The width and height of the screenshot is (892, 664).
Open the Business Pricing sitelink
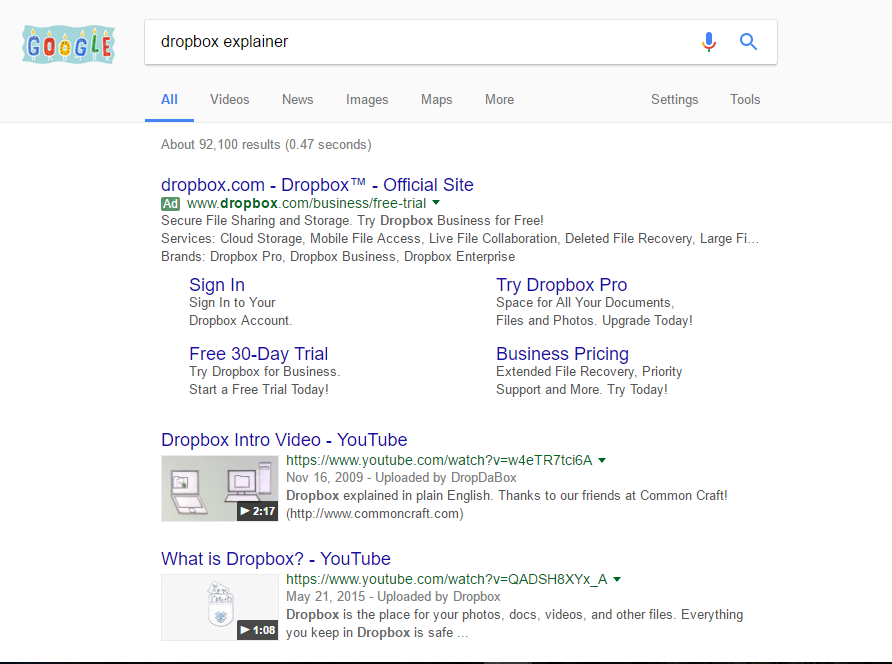pos(563,354)
